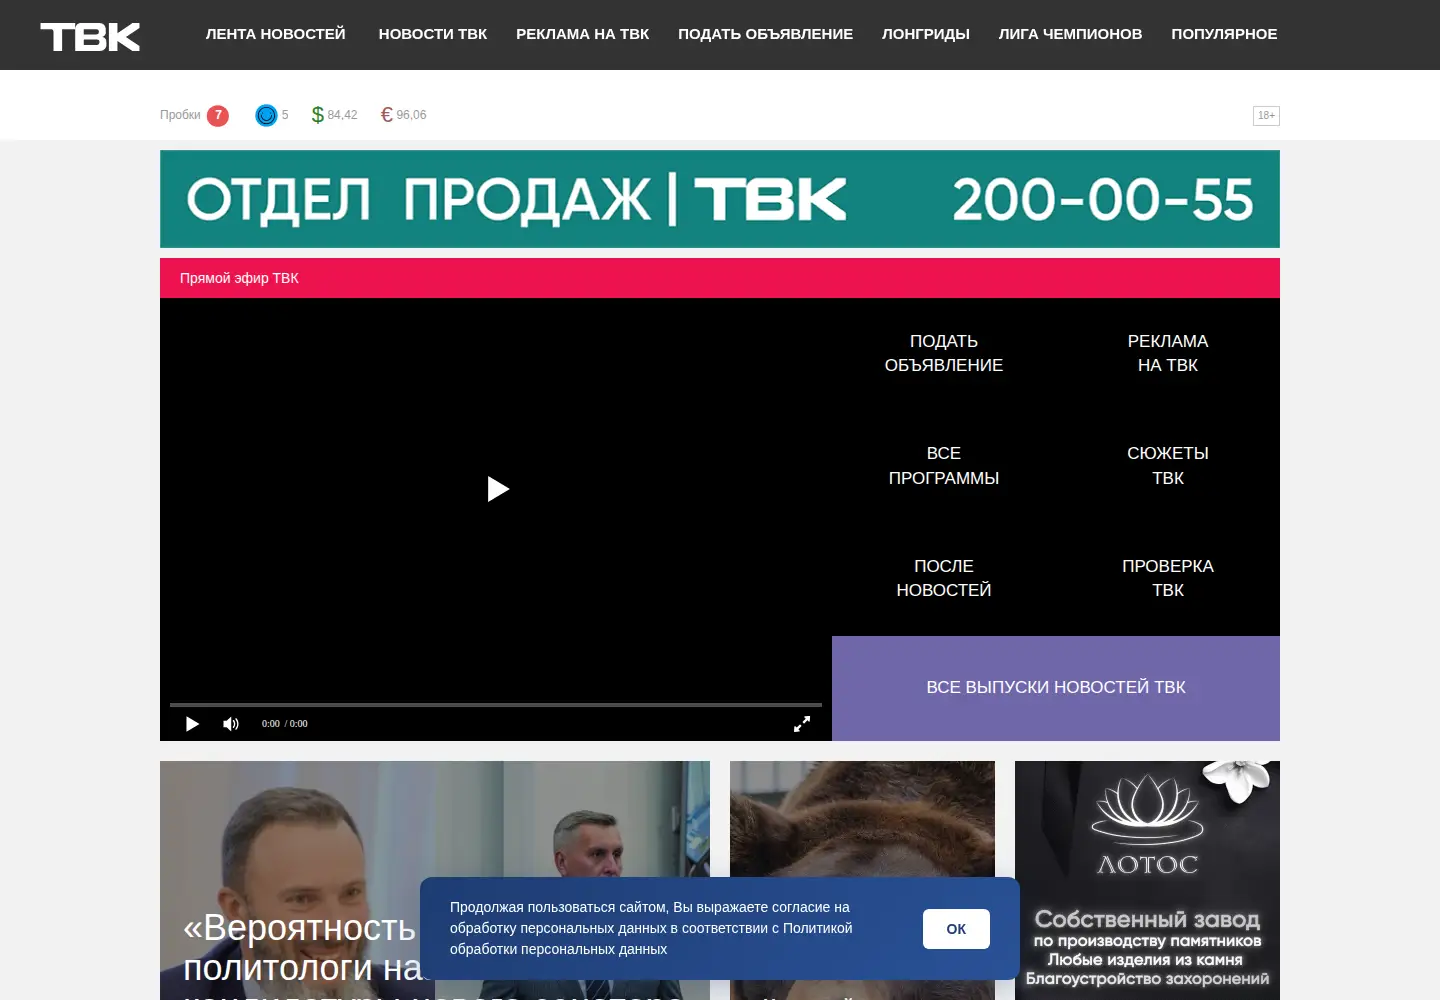Accept cookie notice with ОК button
This screenshot has width=1440, height=1000.
point(956,929)
